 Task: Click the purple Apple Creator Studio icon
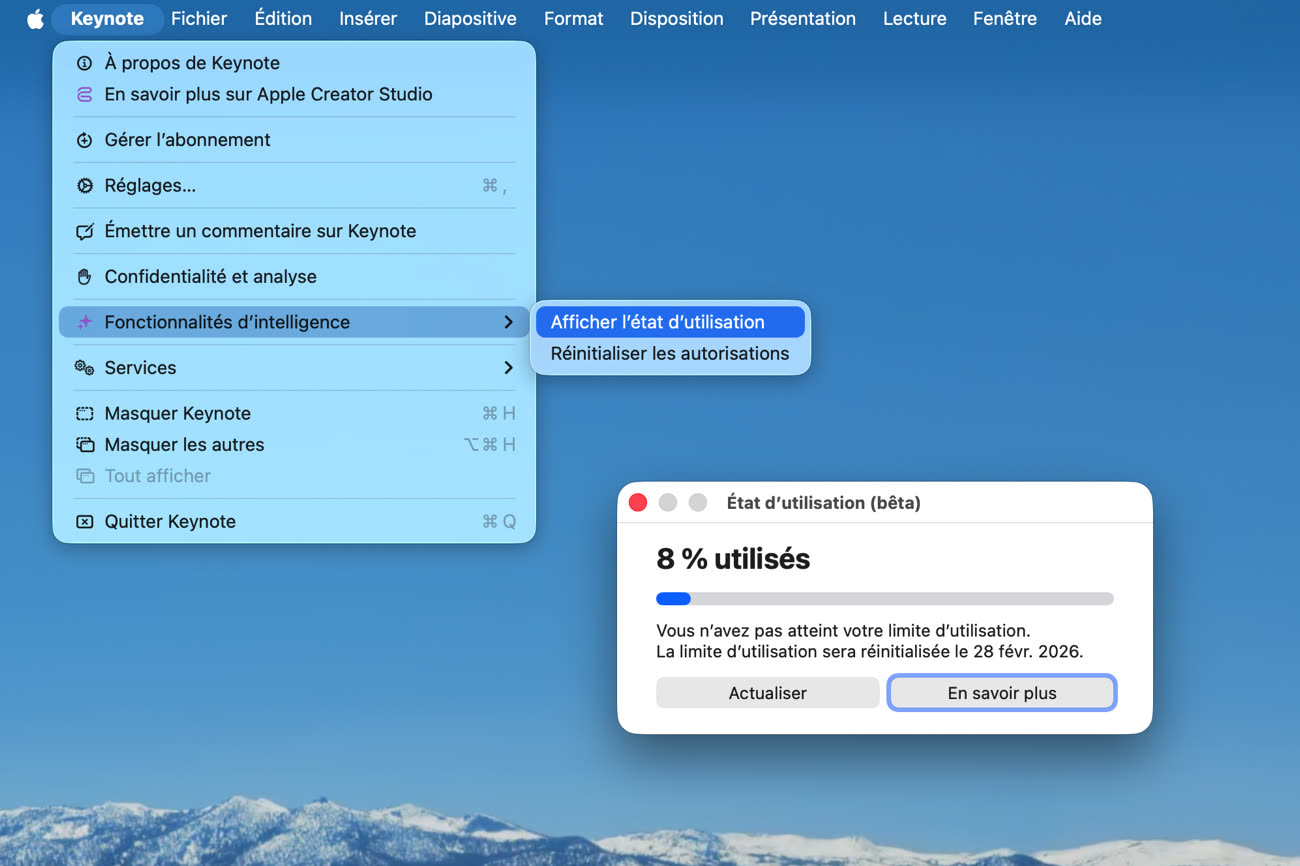point(85,95)
